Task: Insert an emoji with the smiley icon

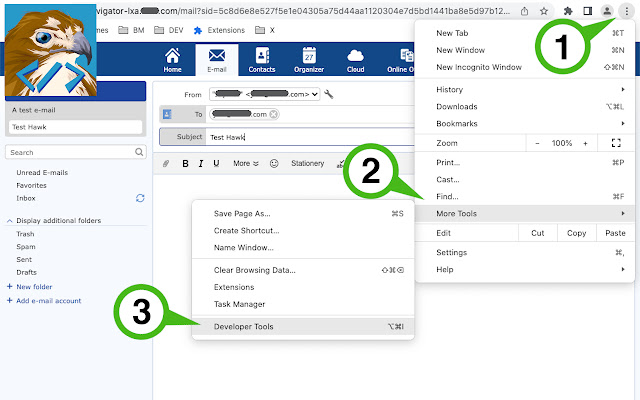Action: 274,163
